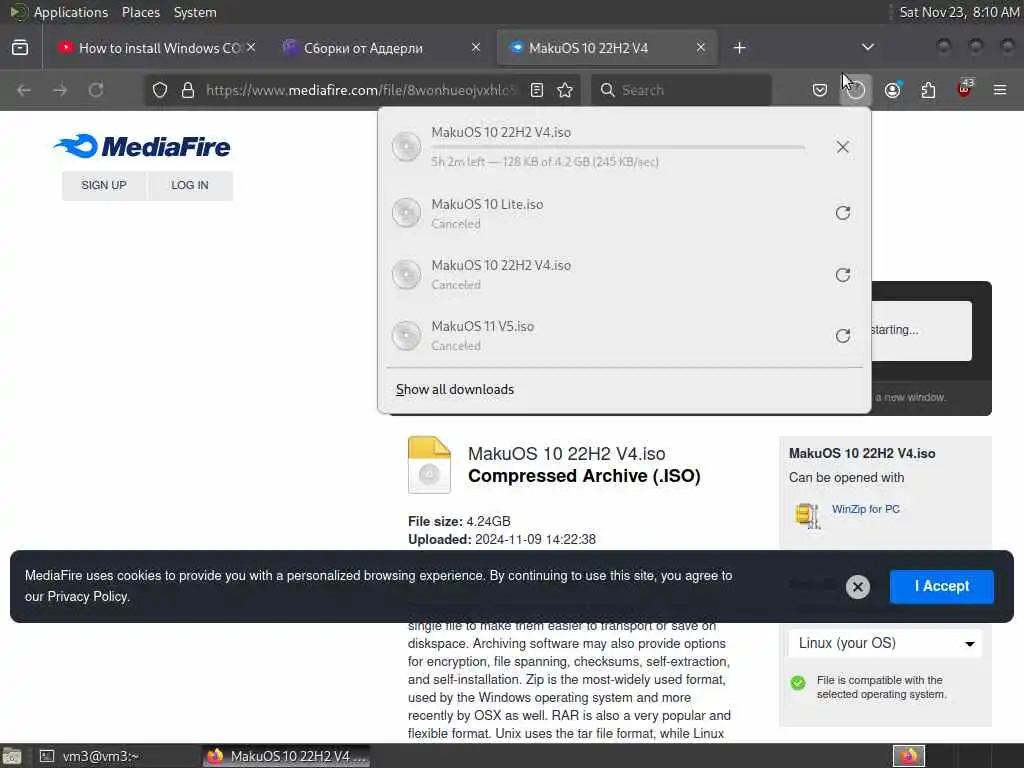Cancel the MakuOS 10 22H2 V4.iso download

(x=843, y=147)
